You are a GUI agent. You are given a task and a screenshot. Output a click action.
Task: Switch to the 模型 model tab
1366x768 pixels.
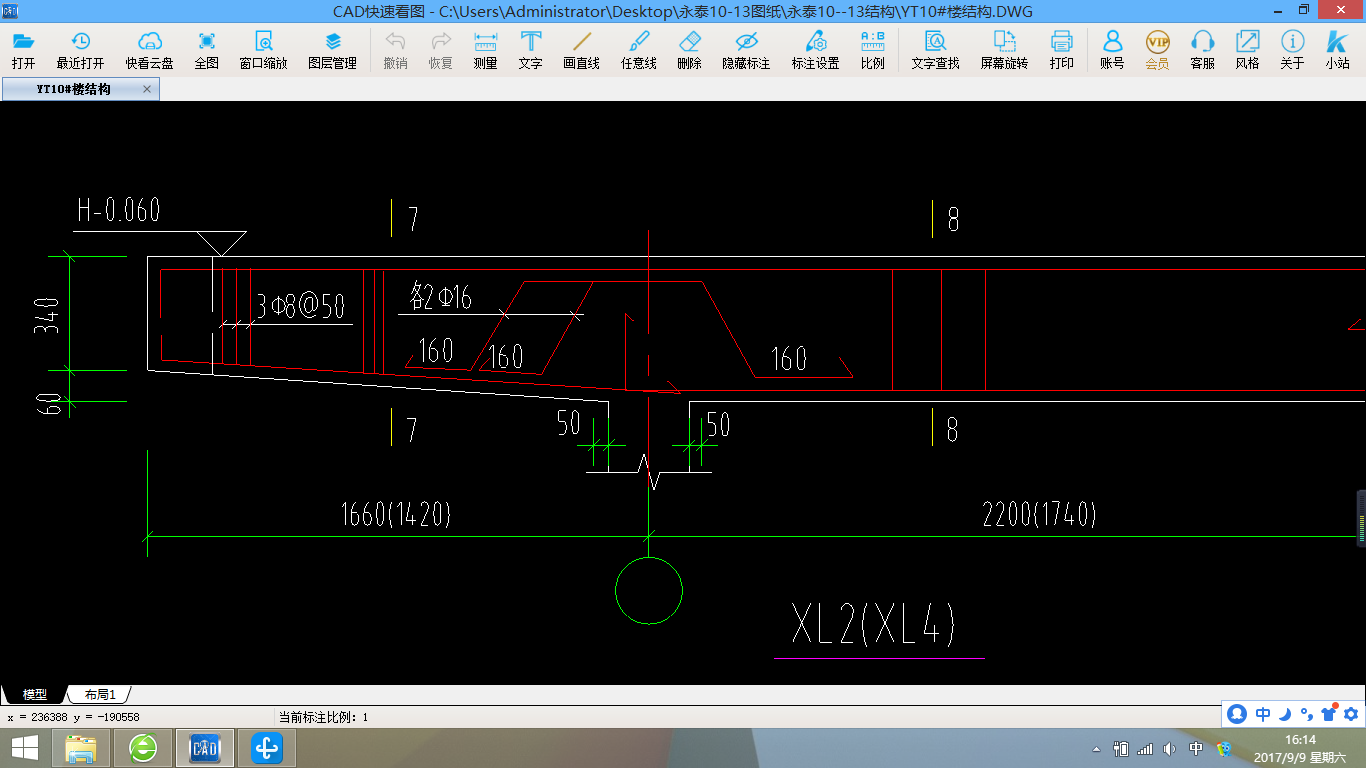34,694
